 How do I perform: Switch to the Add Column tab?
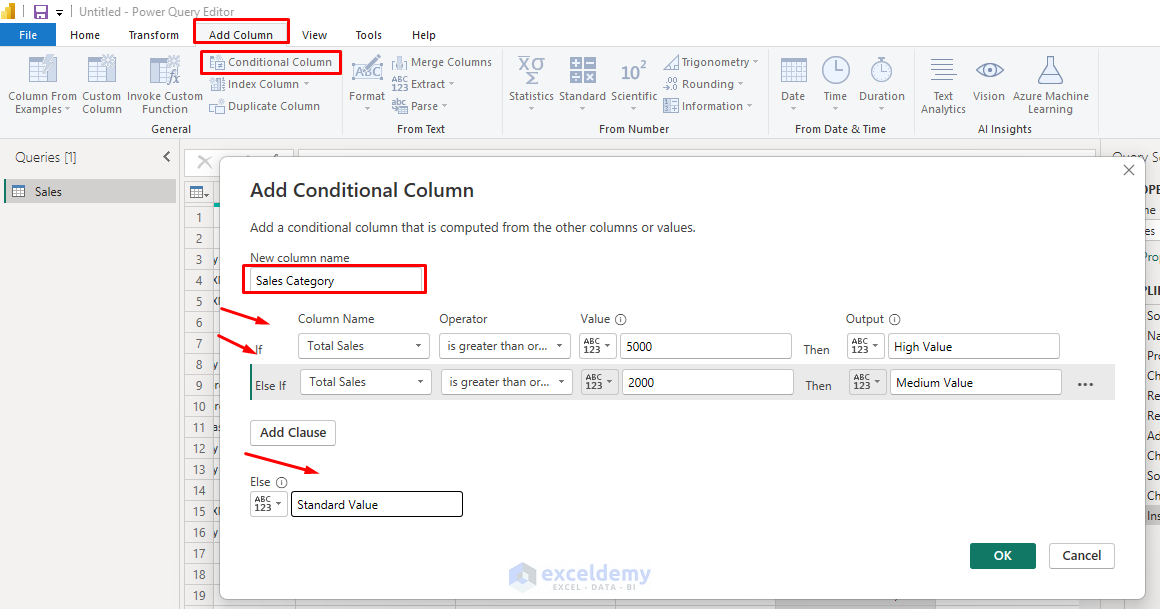[x=241, y=35]
